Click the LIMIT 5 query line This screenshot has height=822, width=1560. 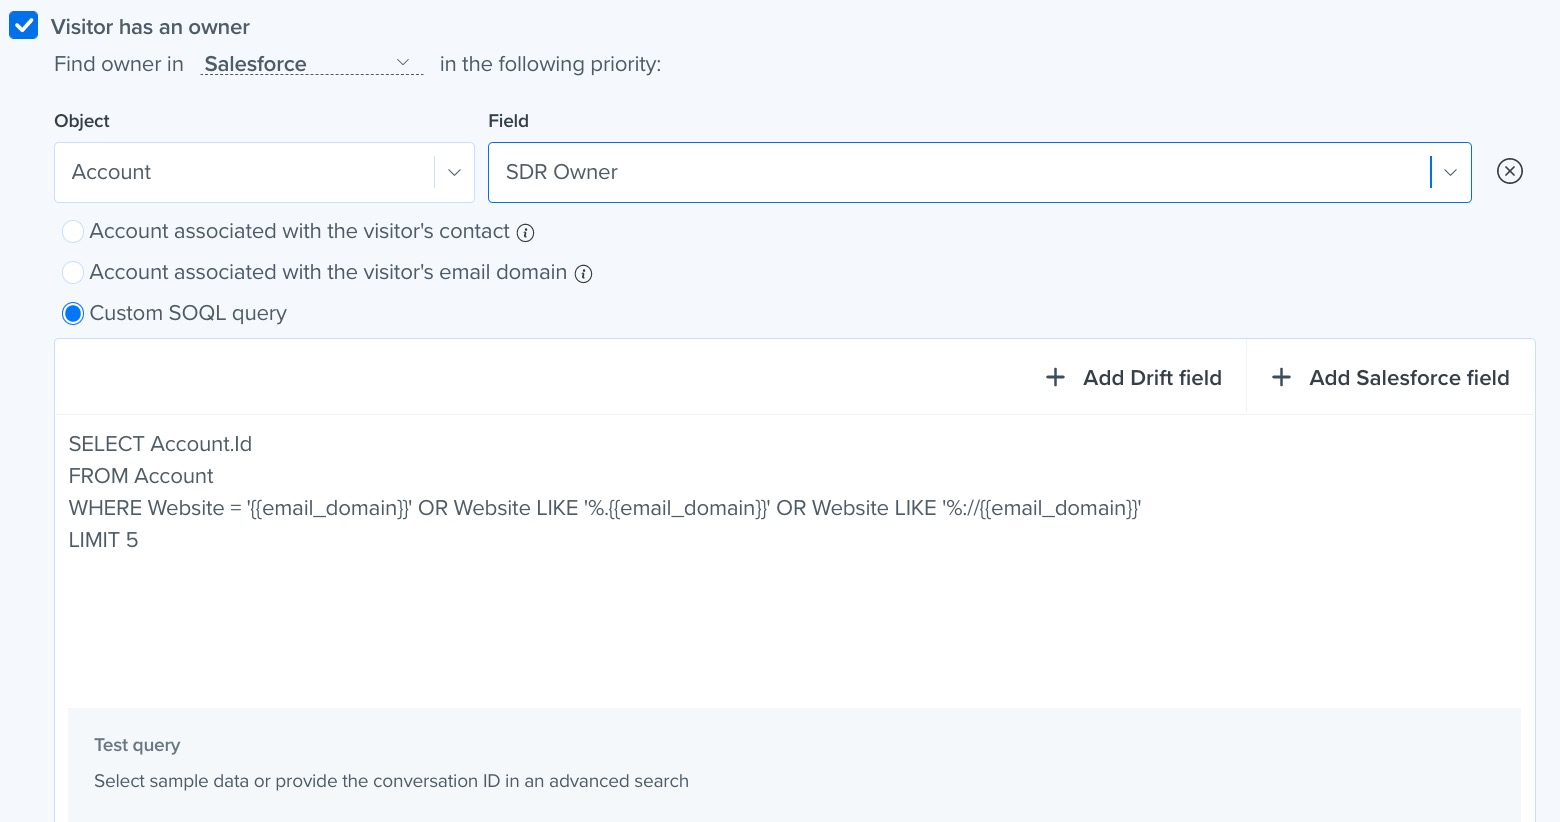[103, 540]
